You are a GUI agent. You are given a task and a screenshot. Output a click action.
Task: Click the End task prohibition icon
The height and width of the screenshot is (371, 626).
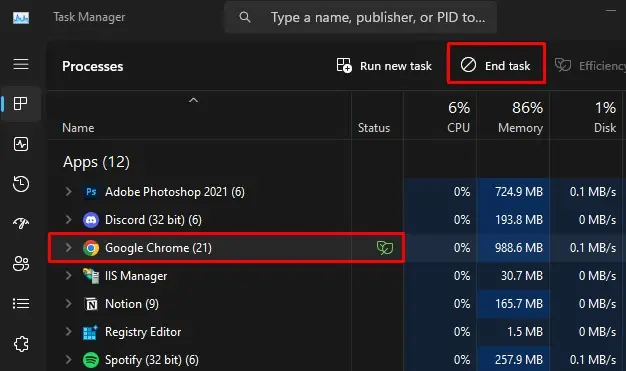point(468,65)
